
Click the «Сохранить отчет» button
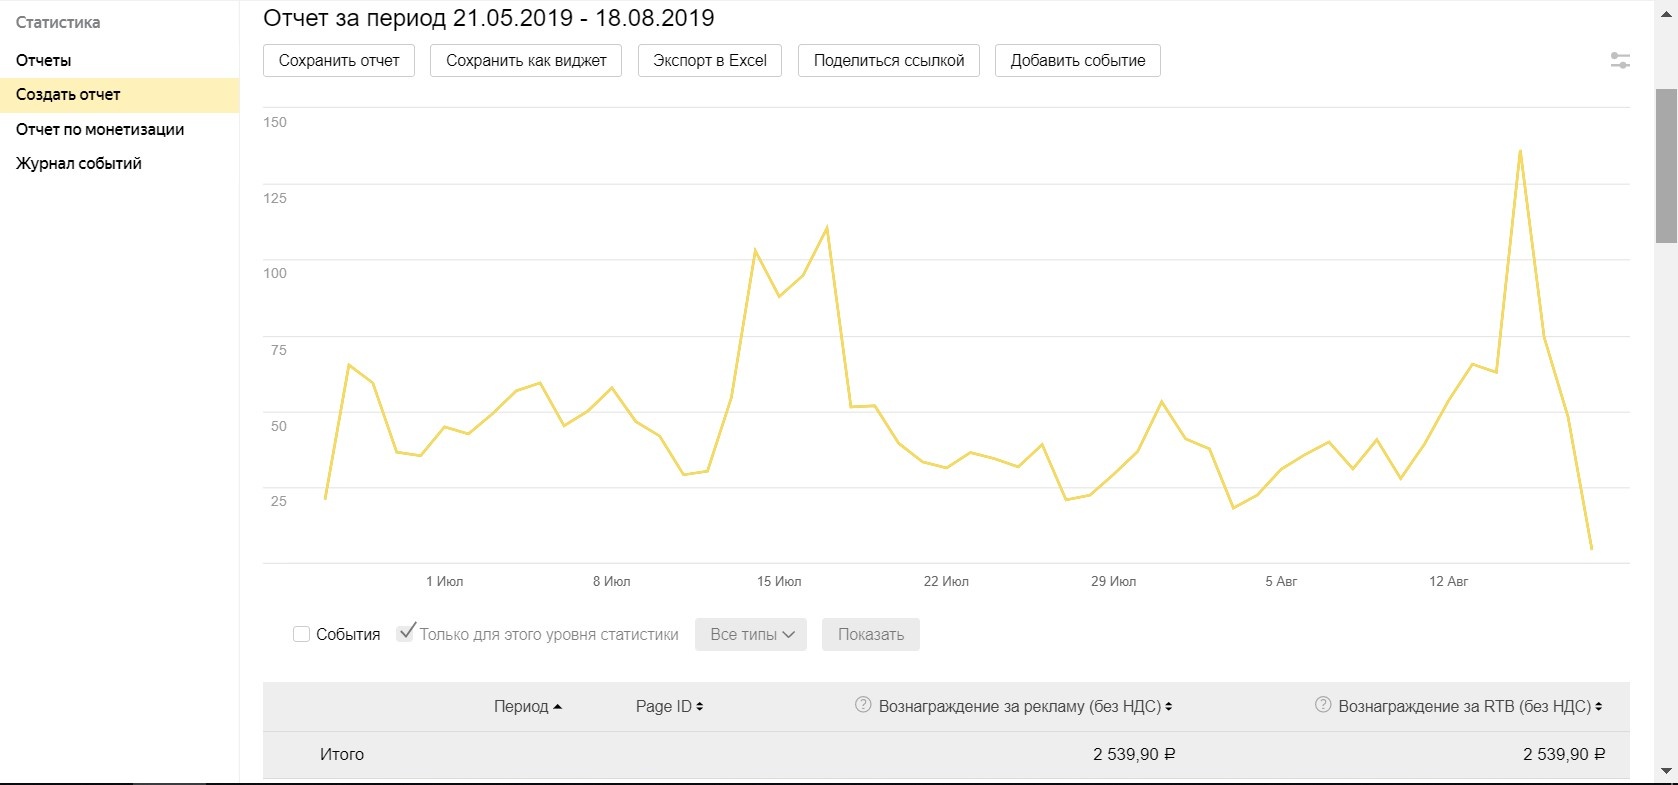339,60
